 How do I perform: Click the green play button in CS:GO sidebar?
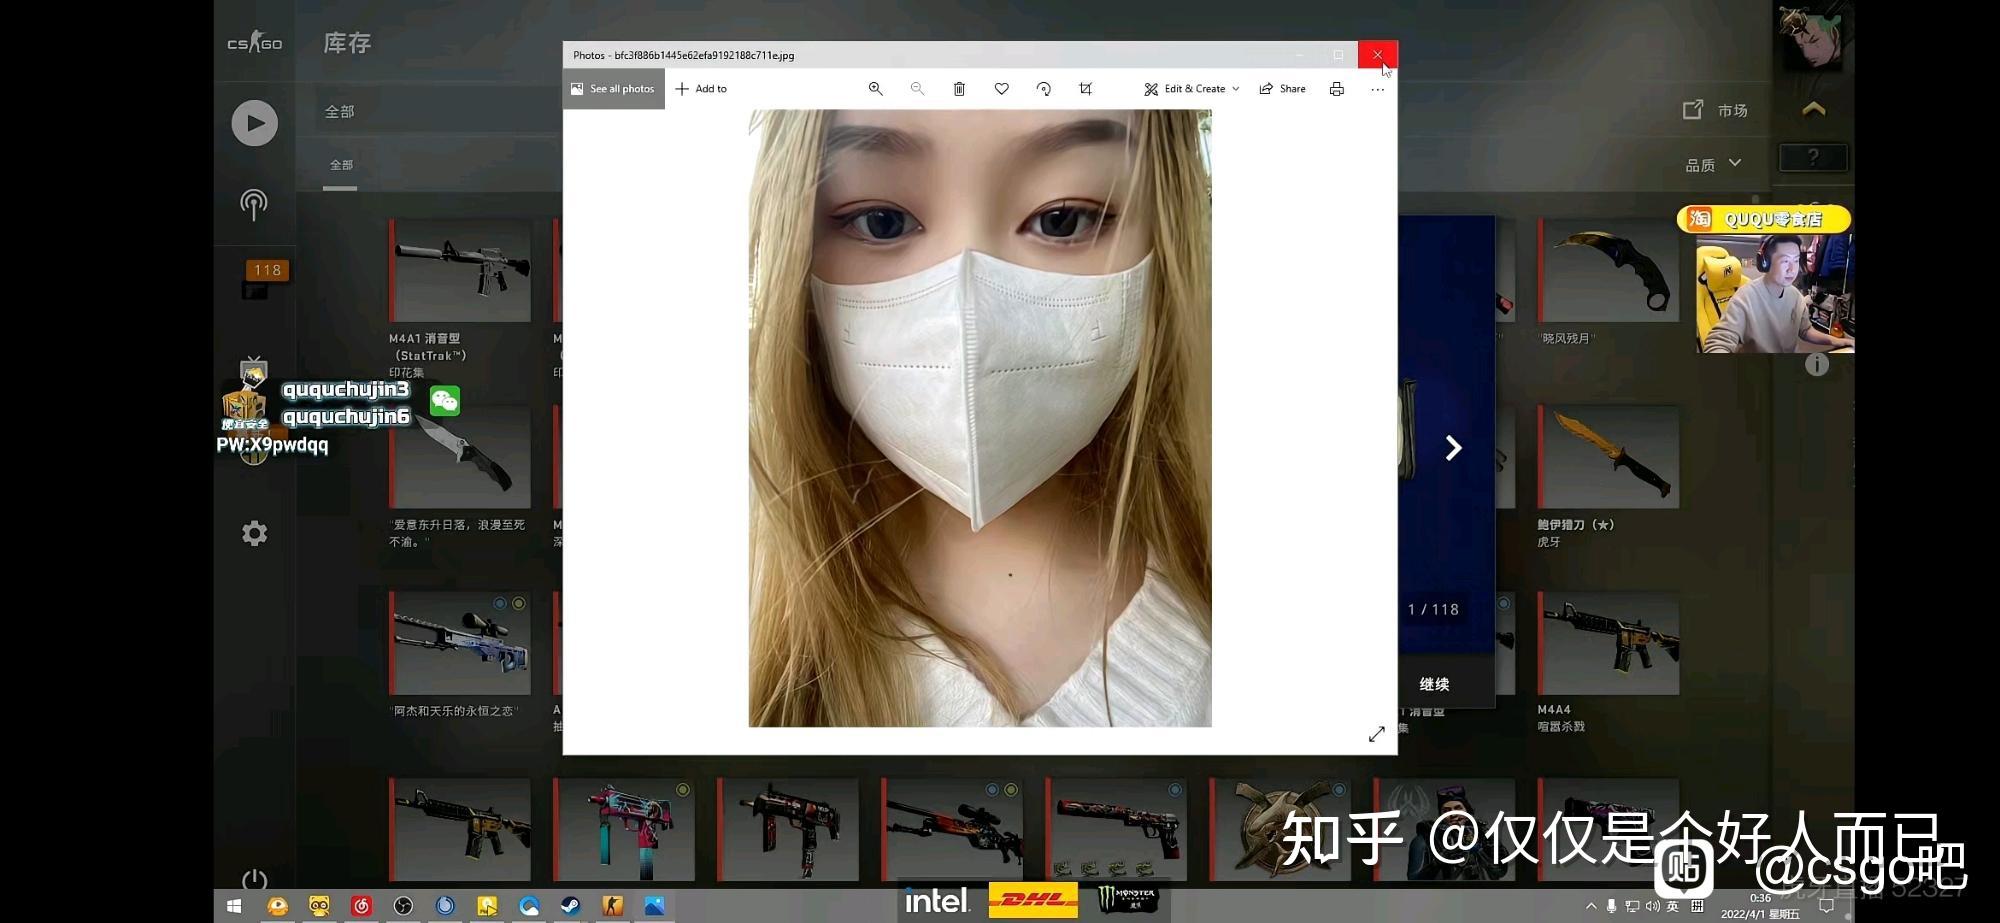click(255, 122)
